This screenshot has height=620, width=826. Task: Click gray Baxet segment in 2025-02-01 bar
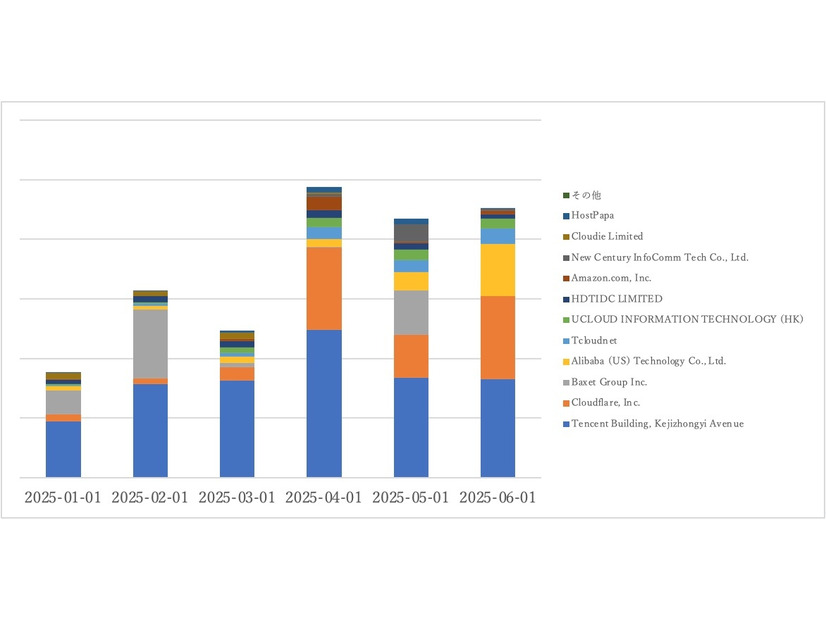coord(150,343)
